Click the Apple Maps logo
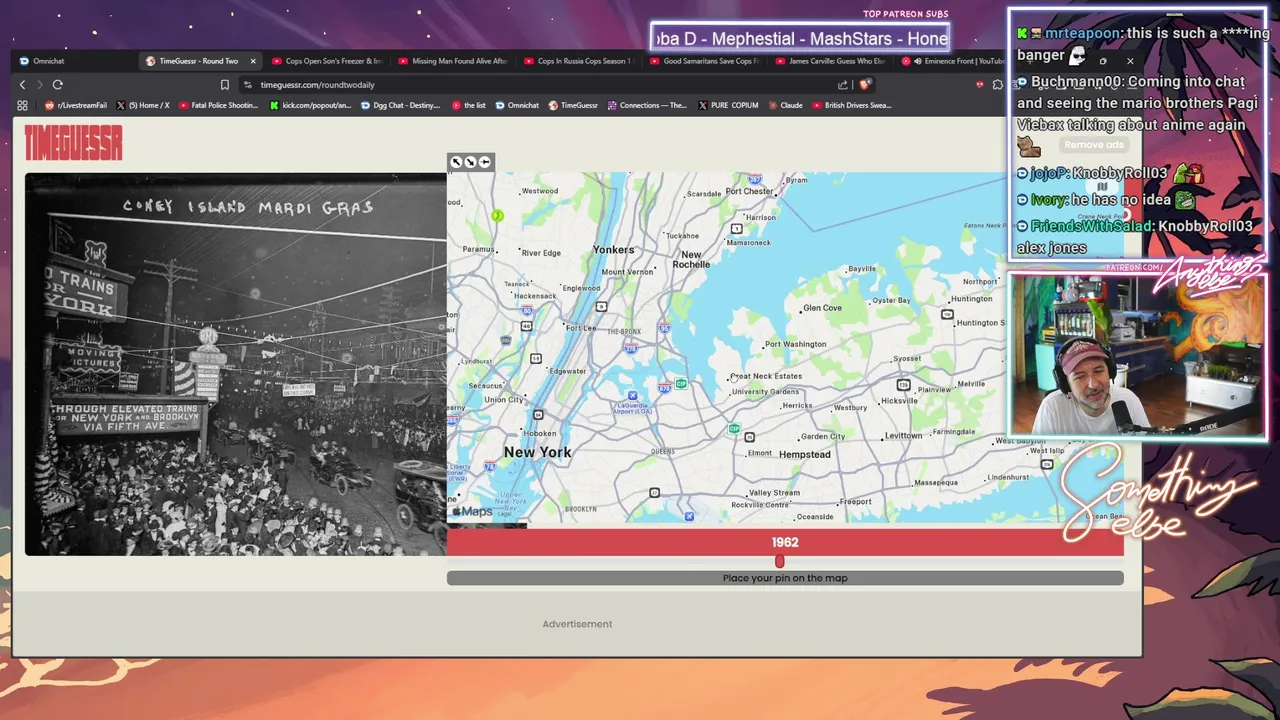Screen dimensions: 1280x720 click(x=471, y=511)
